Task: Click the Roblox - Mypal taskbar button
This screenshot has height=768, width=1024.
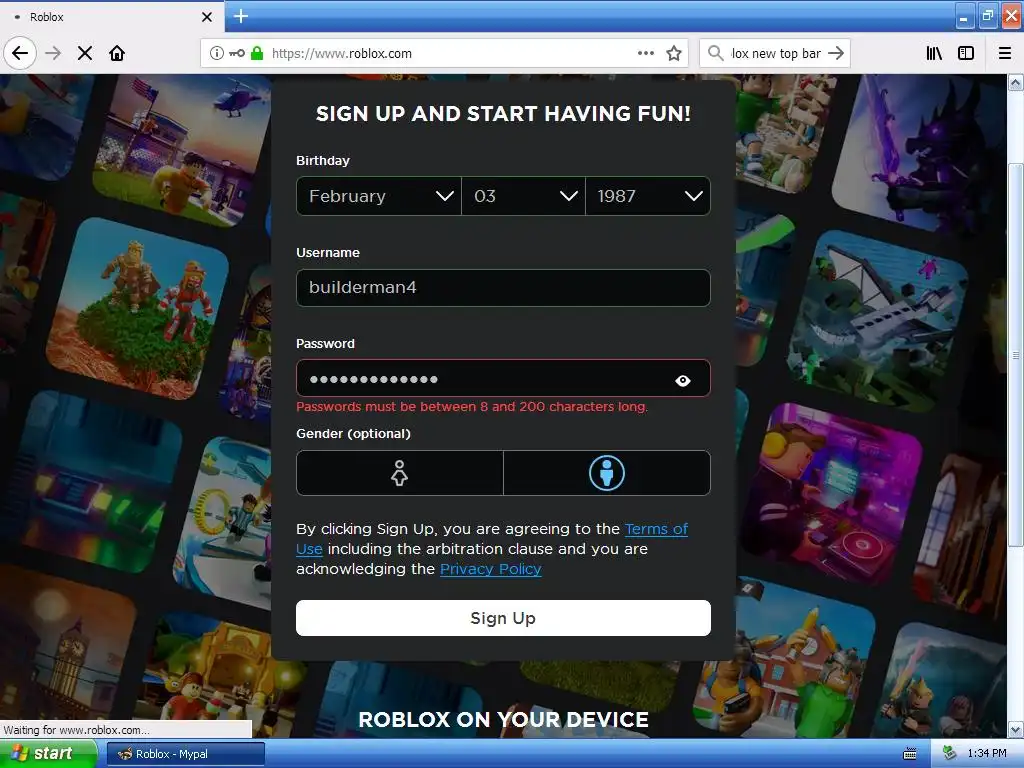Action: 185,754
